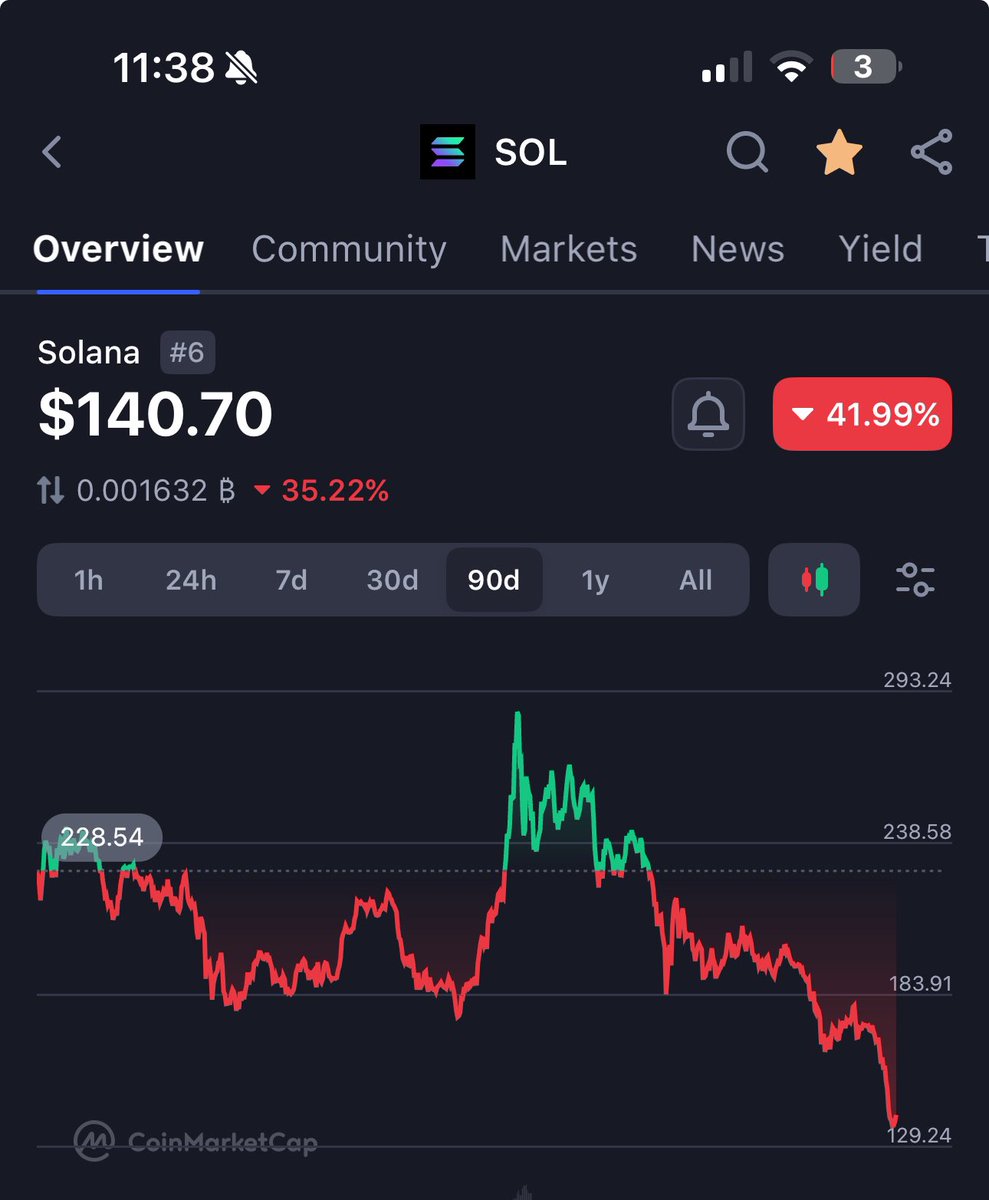Swap the BTC price conversion arrows
The image size is (989, 1200).
tap(50, 491)
